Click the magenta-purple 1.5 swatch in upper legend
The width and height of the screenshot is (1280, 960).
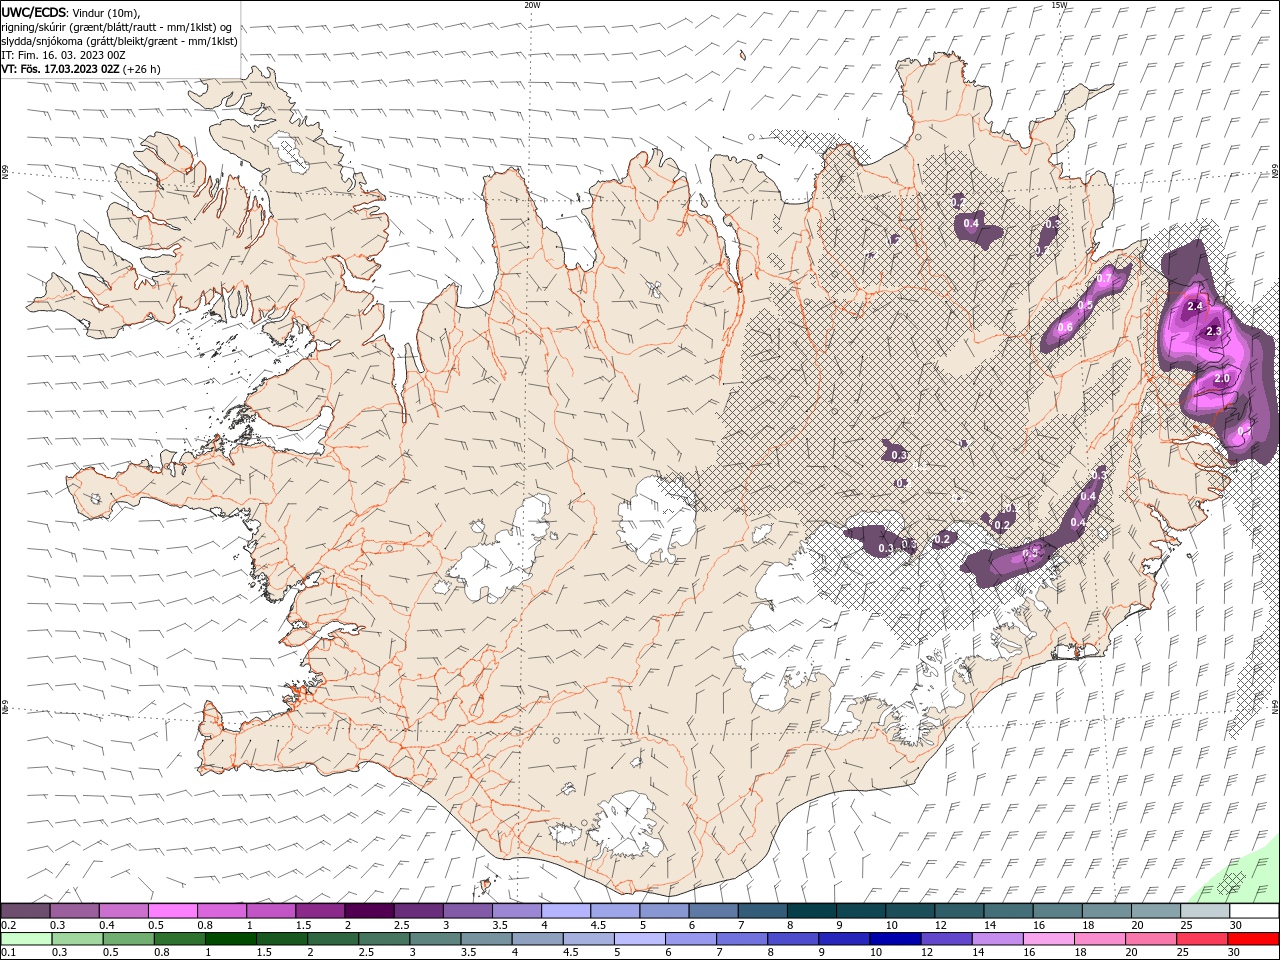pos(320,911)
